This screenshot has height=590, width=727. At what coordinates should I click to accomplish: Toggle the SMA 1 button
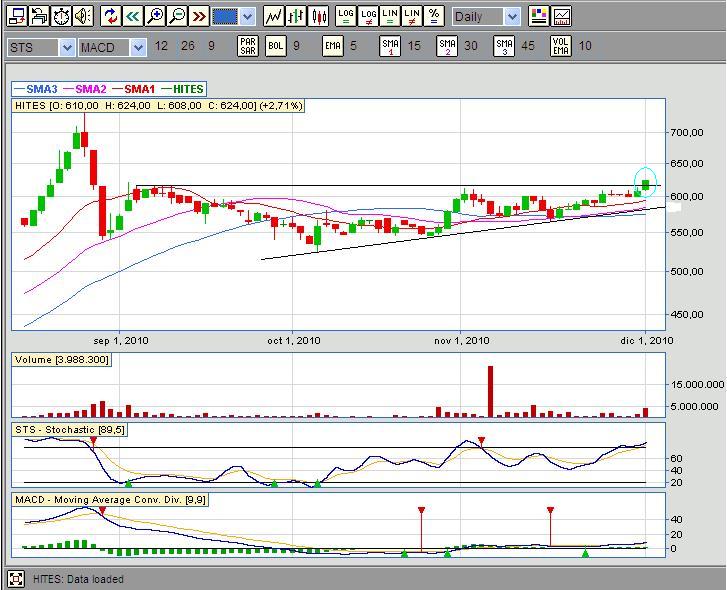(x=390, y=46)
